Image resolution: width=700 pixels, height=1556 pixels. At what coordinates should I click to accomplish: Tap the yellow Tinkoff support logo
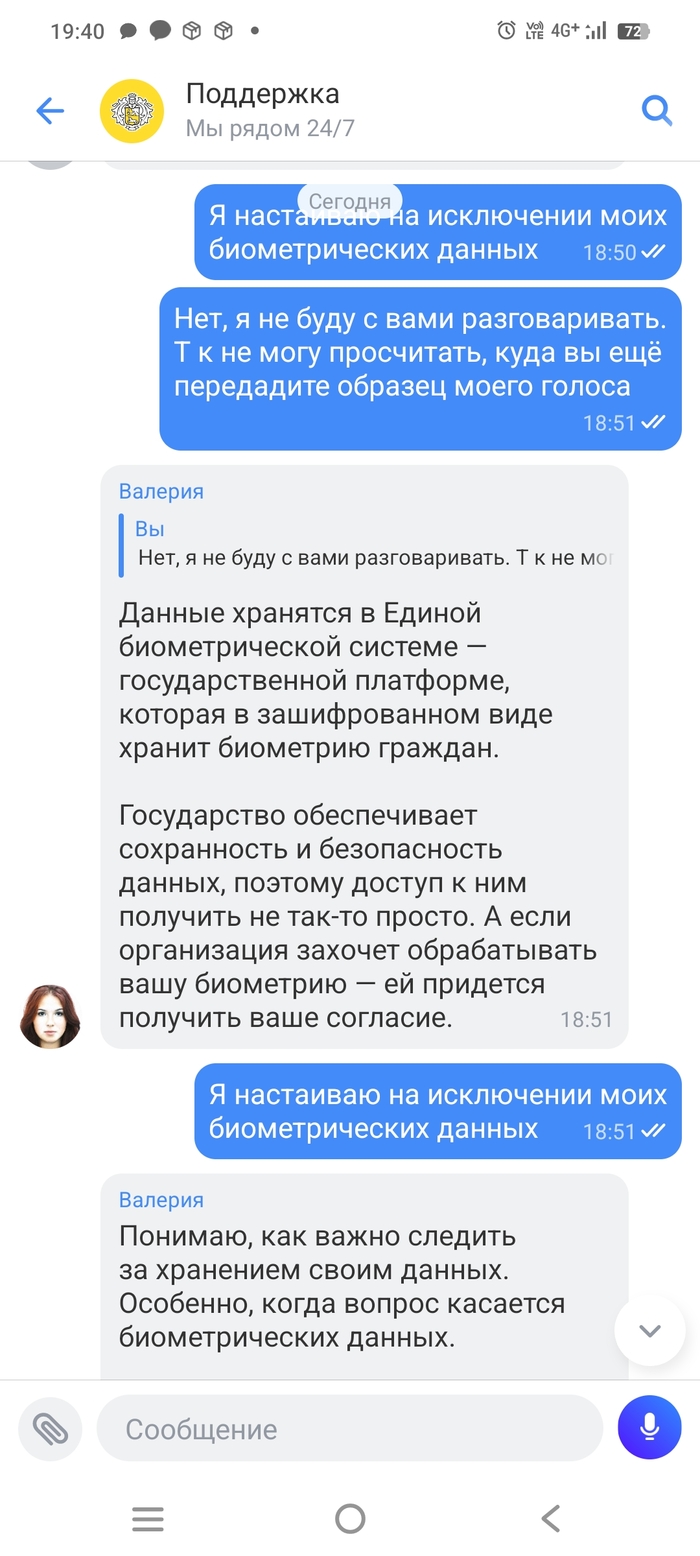coord(132,111)
